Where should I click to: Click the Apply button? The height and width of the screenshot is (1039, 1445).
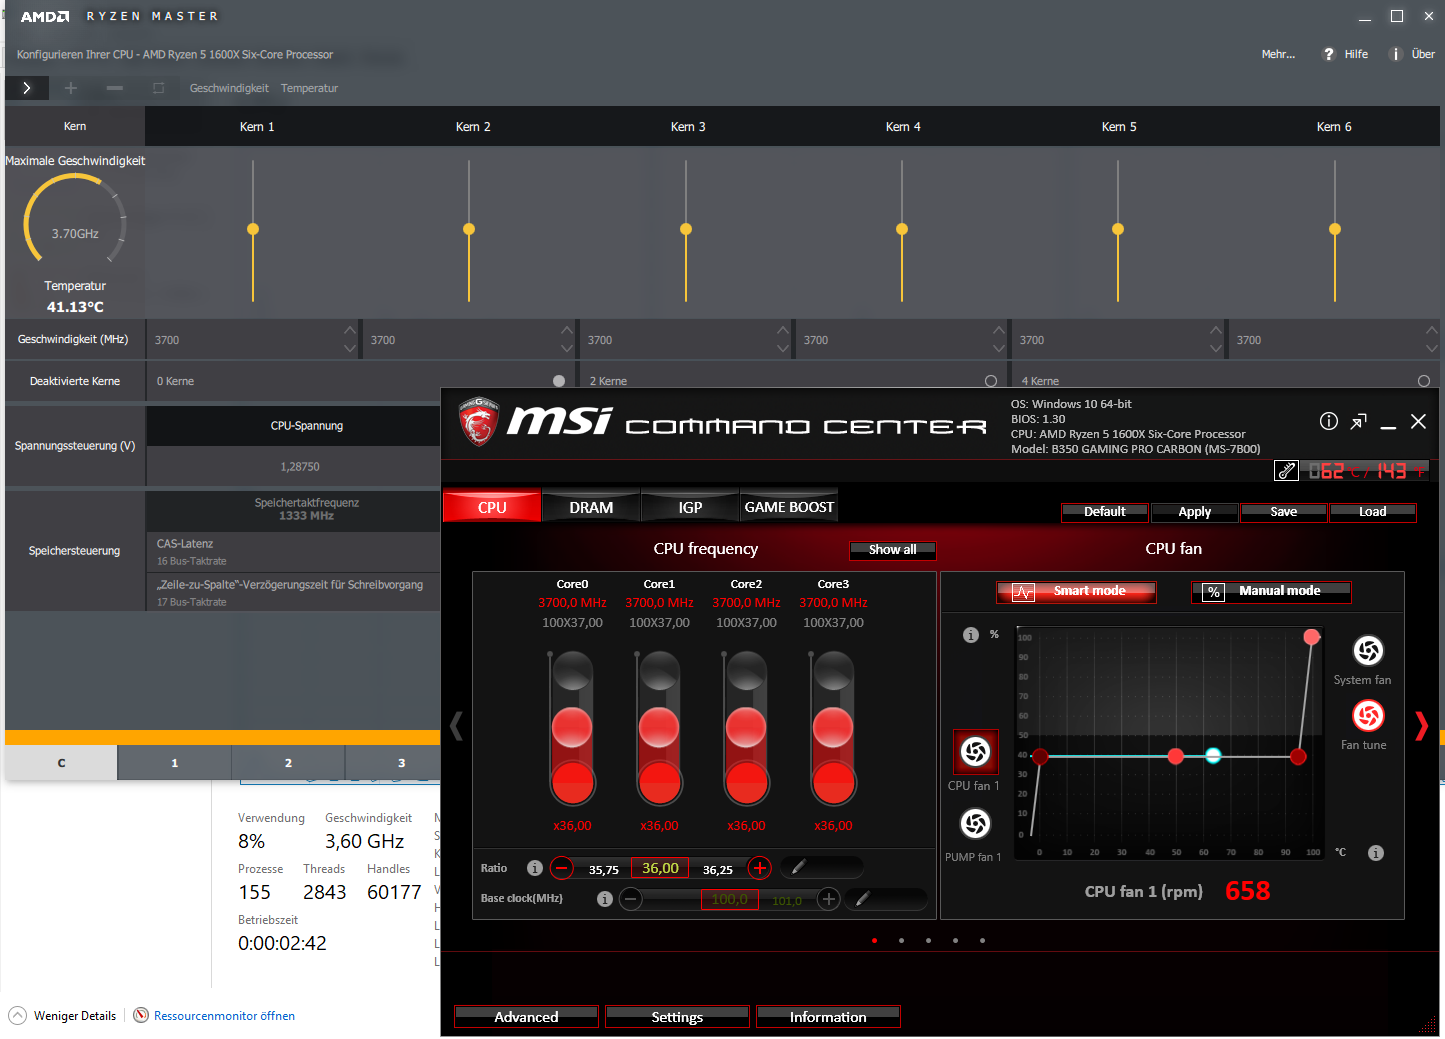1195,512
